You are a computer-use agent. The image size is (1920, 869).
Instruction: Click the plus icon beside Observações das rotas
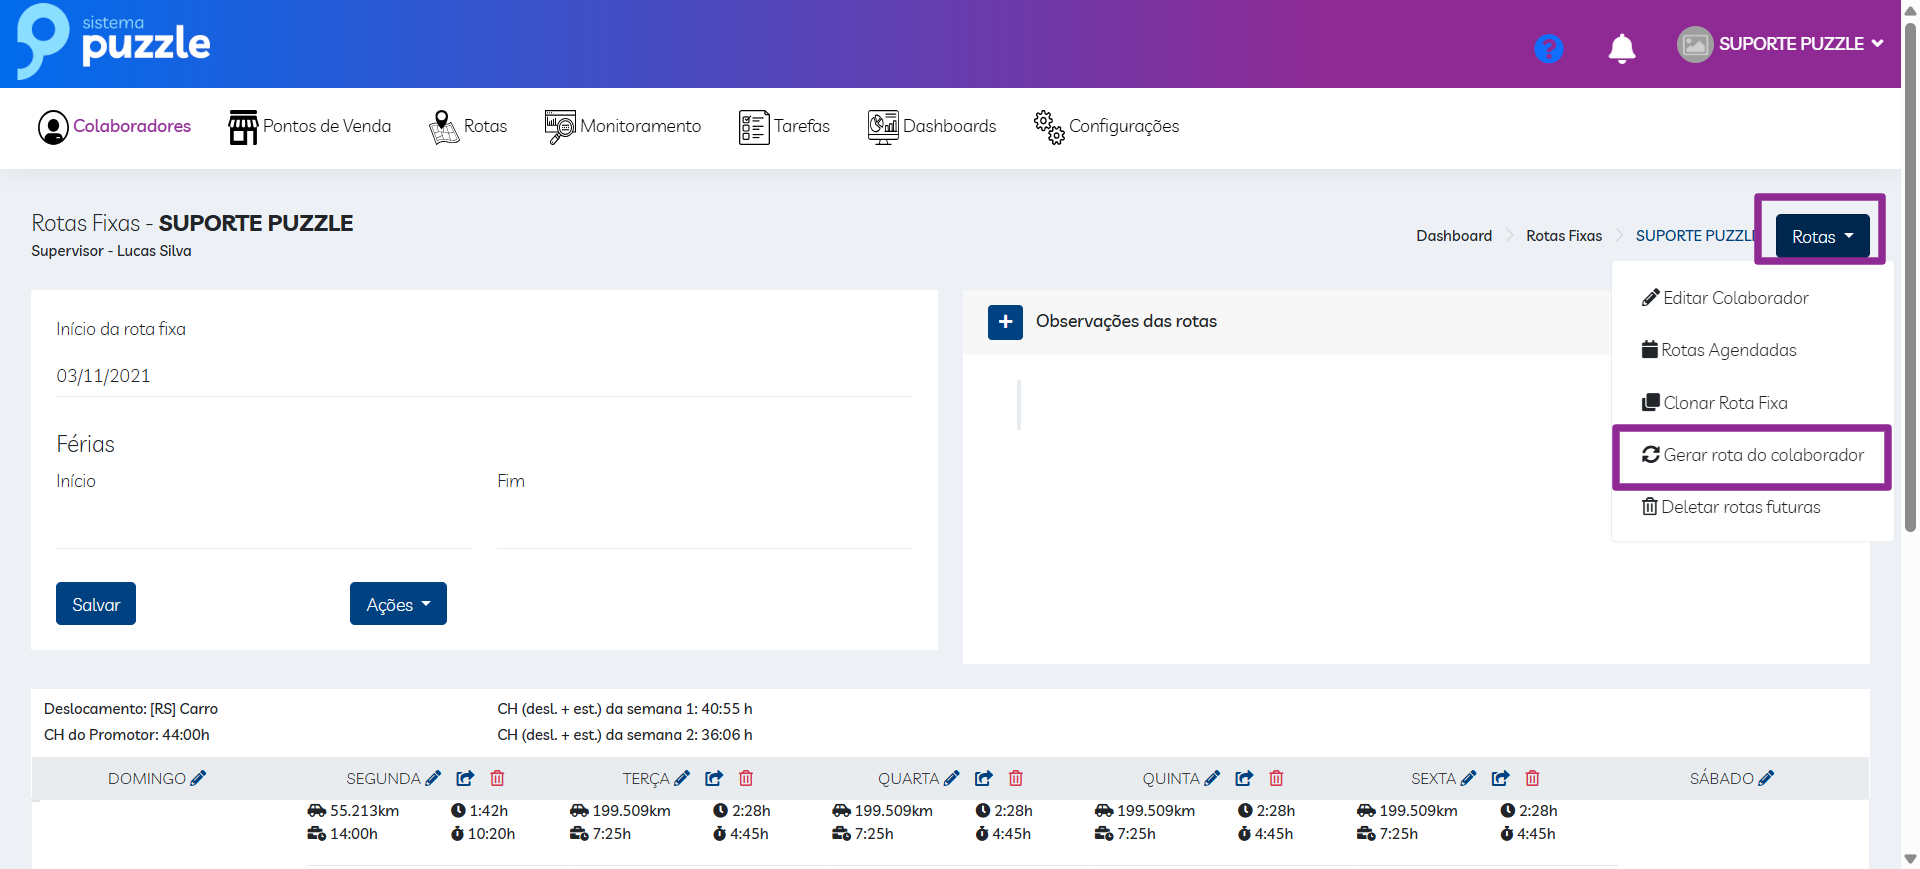coord(1005,322)
